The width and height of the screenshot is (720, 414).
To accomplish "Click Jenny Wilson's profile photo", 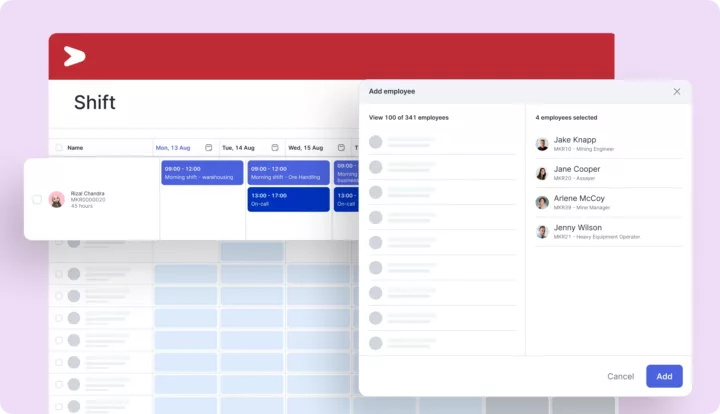I will [x=542, y=232].
